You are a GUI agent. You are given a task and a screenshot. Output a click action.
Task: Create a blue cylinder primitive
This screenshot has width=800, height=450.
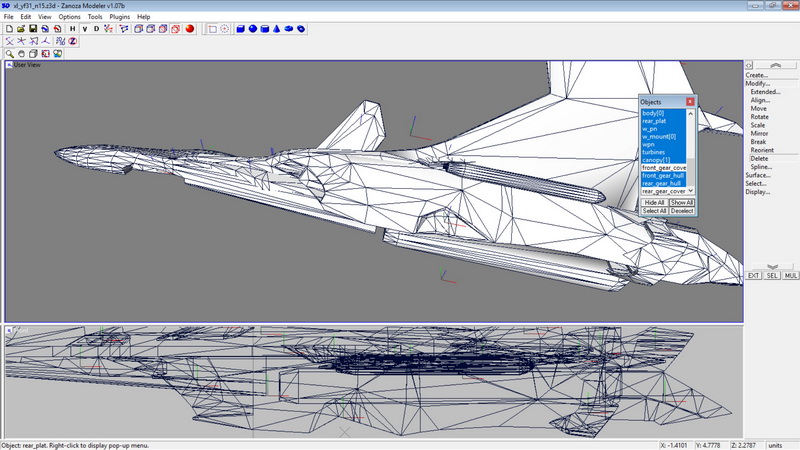coord(265,29)
